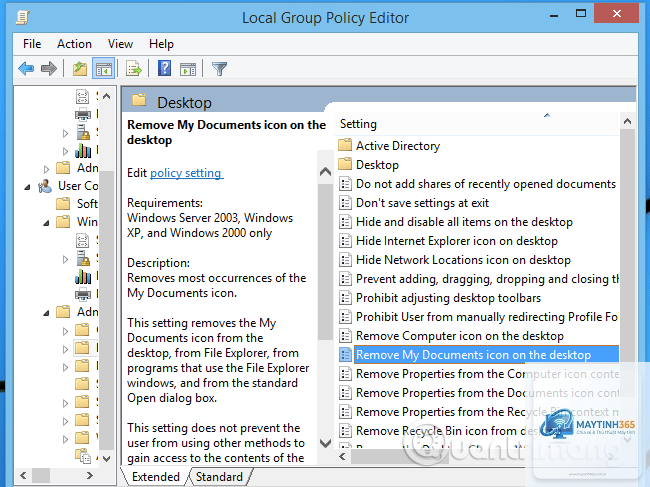Minimize the Local Group Policy Editor window
Screen dimensions: 650x487
tap(554, 15)
